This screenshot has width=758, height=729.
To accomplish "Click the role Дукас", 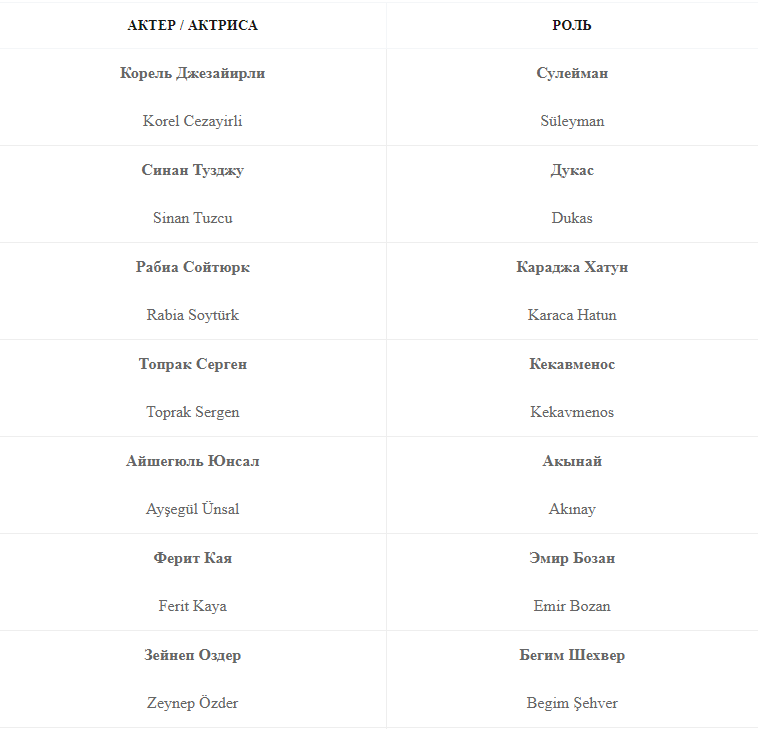I will click(572, 170).
